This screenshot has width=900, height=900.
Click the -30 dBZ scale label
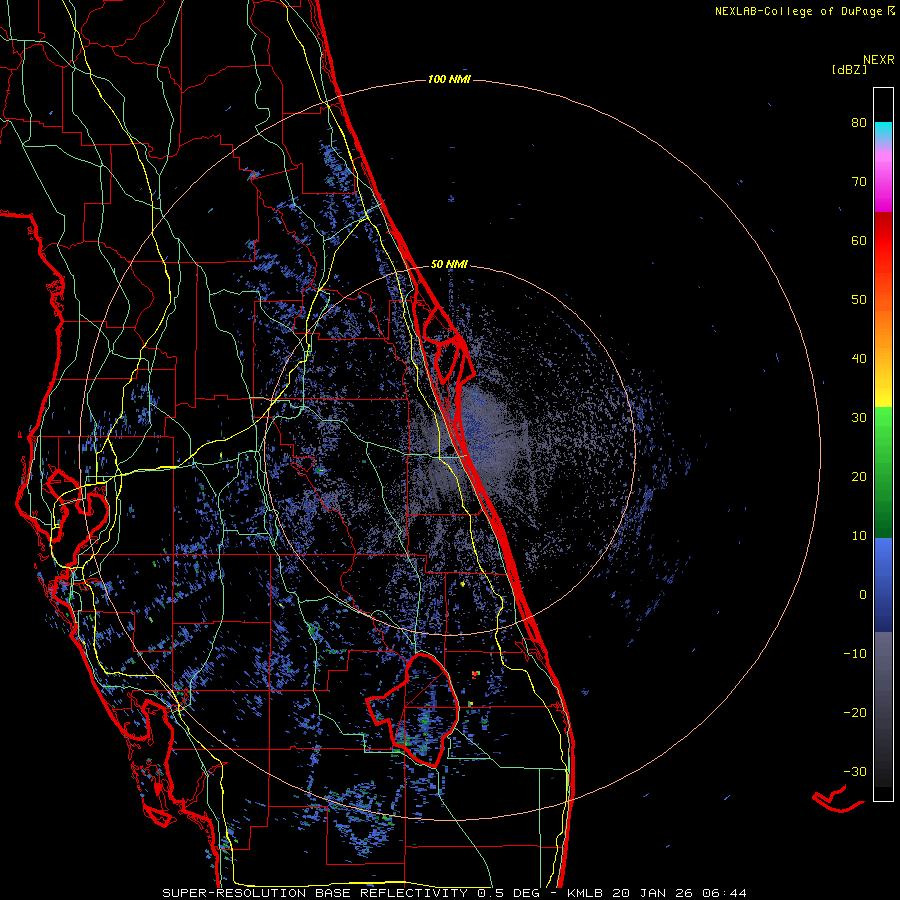pos(855,771)
